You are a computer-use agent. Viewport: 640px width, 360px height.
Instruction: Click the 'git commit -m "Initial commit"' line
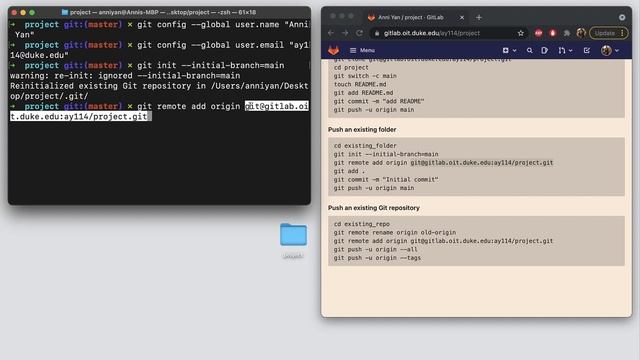pos(386,180)
